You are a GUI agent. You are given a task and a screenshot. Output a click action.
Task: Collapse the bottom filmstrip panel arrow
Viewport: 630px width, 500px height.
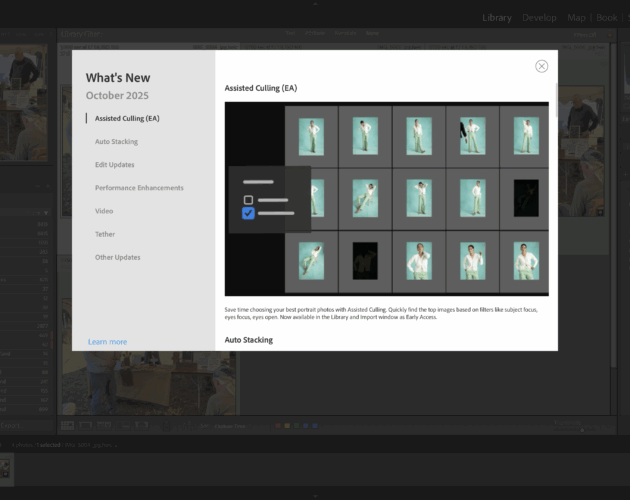(x=315, y=496)
